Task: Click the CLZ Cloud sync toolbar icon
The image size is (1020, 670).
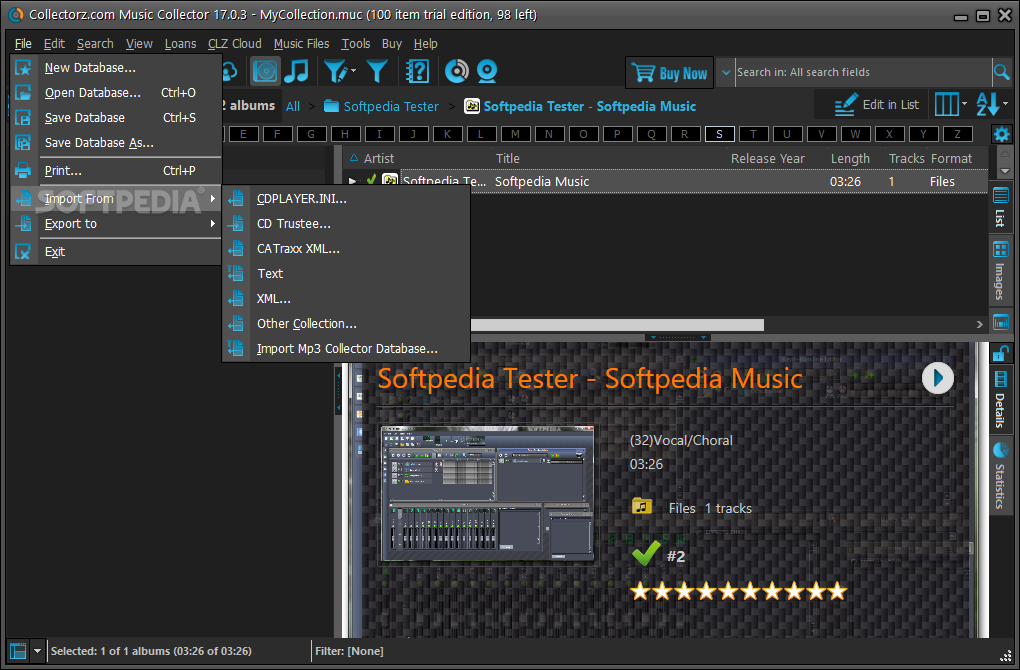Action: (x=230, y=71)
